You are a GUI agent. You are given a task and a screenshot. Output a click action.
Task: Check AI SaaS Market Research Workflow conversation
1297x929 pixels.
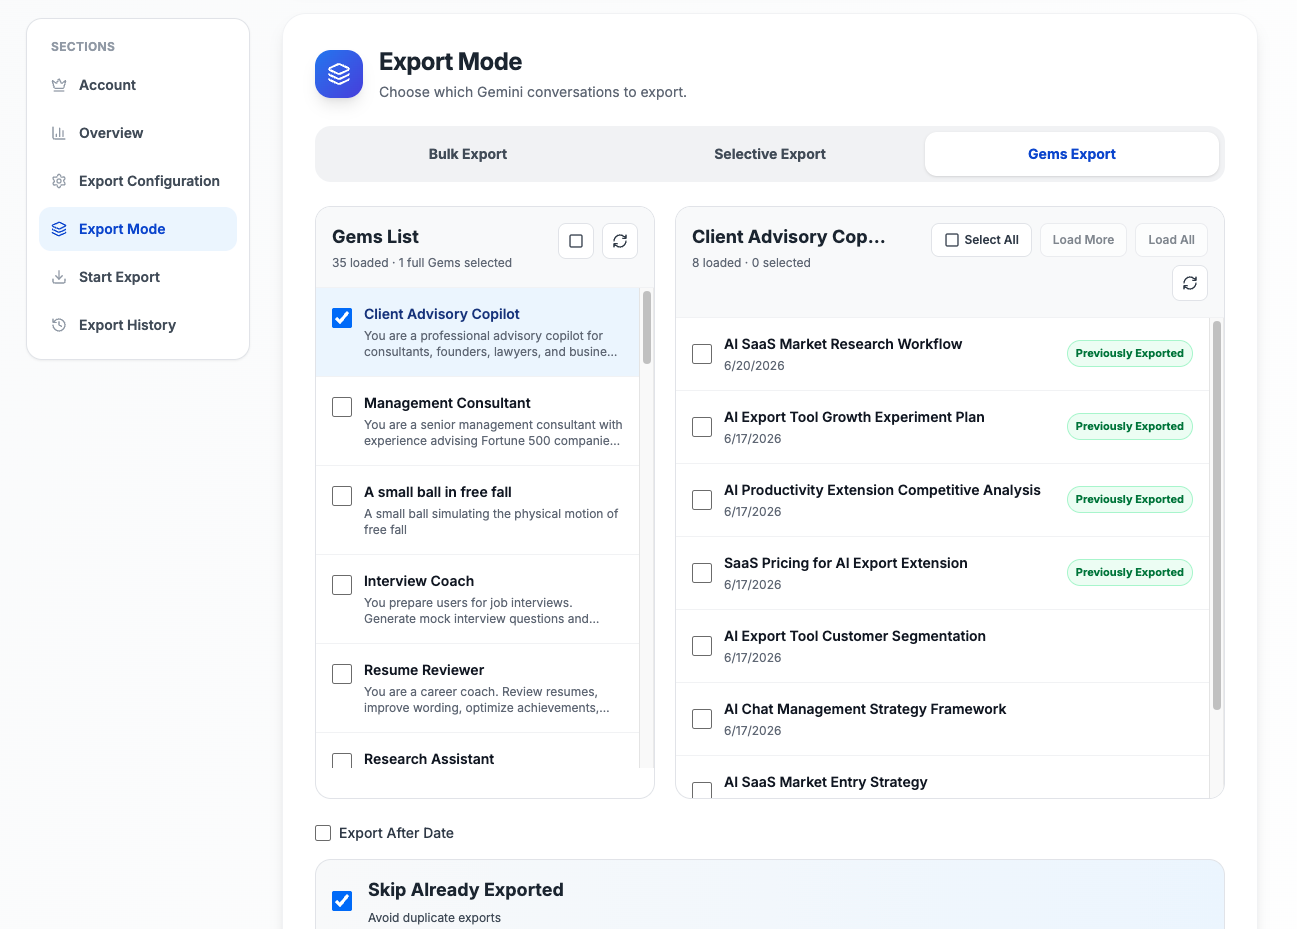click(x=702, y=354)
